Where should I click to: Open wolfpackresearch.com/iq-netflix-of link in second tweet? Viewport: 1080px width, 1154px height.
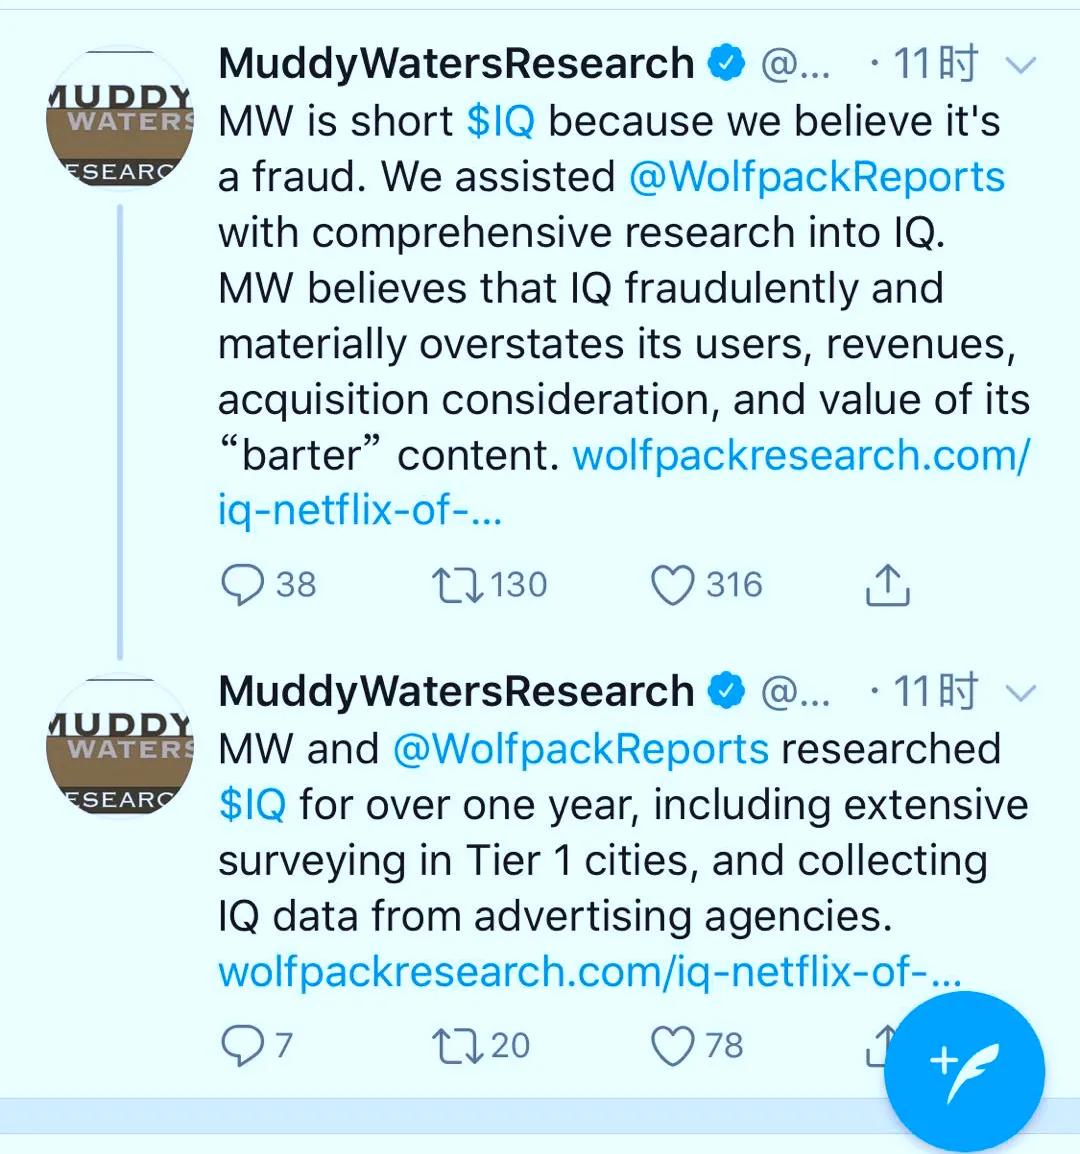tap(590, 971)
